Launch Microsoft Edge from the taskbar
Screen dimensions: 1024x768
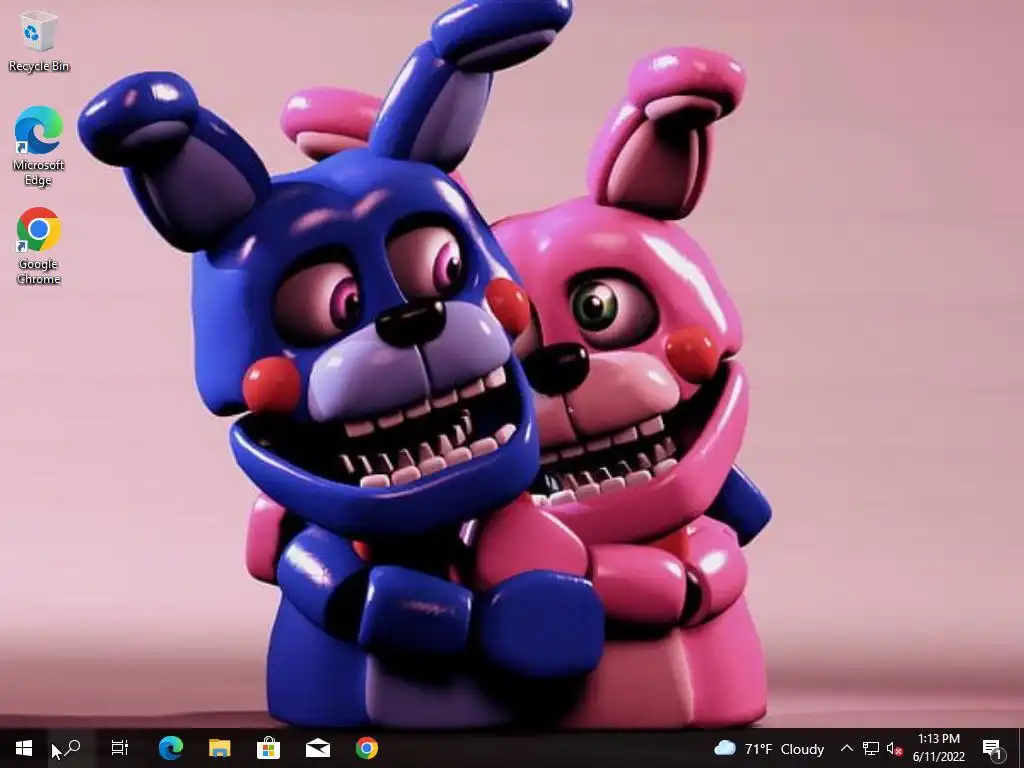[x=171, y=748]
